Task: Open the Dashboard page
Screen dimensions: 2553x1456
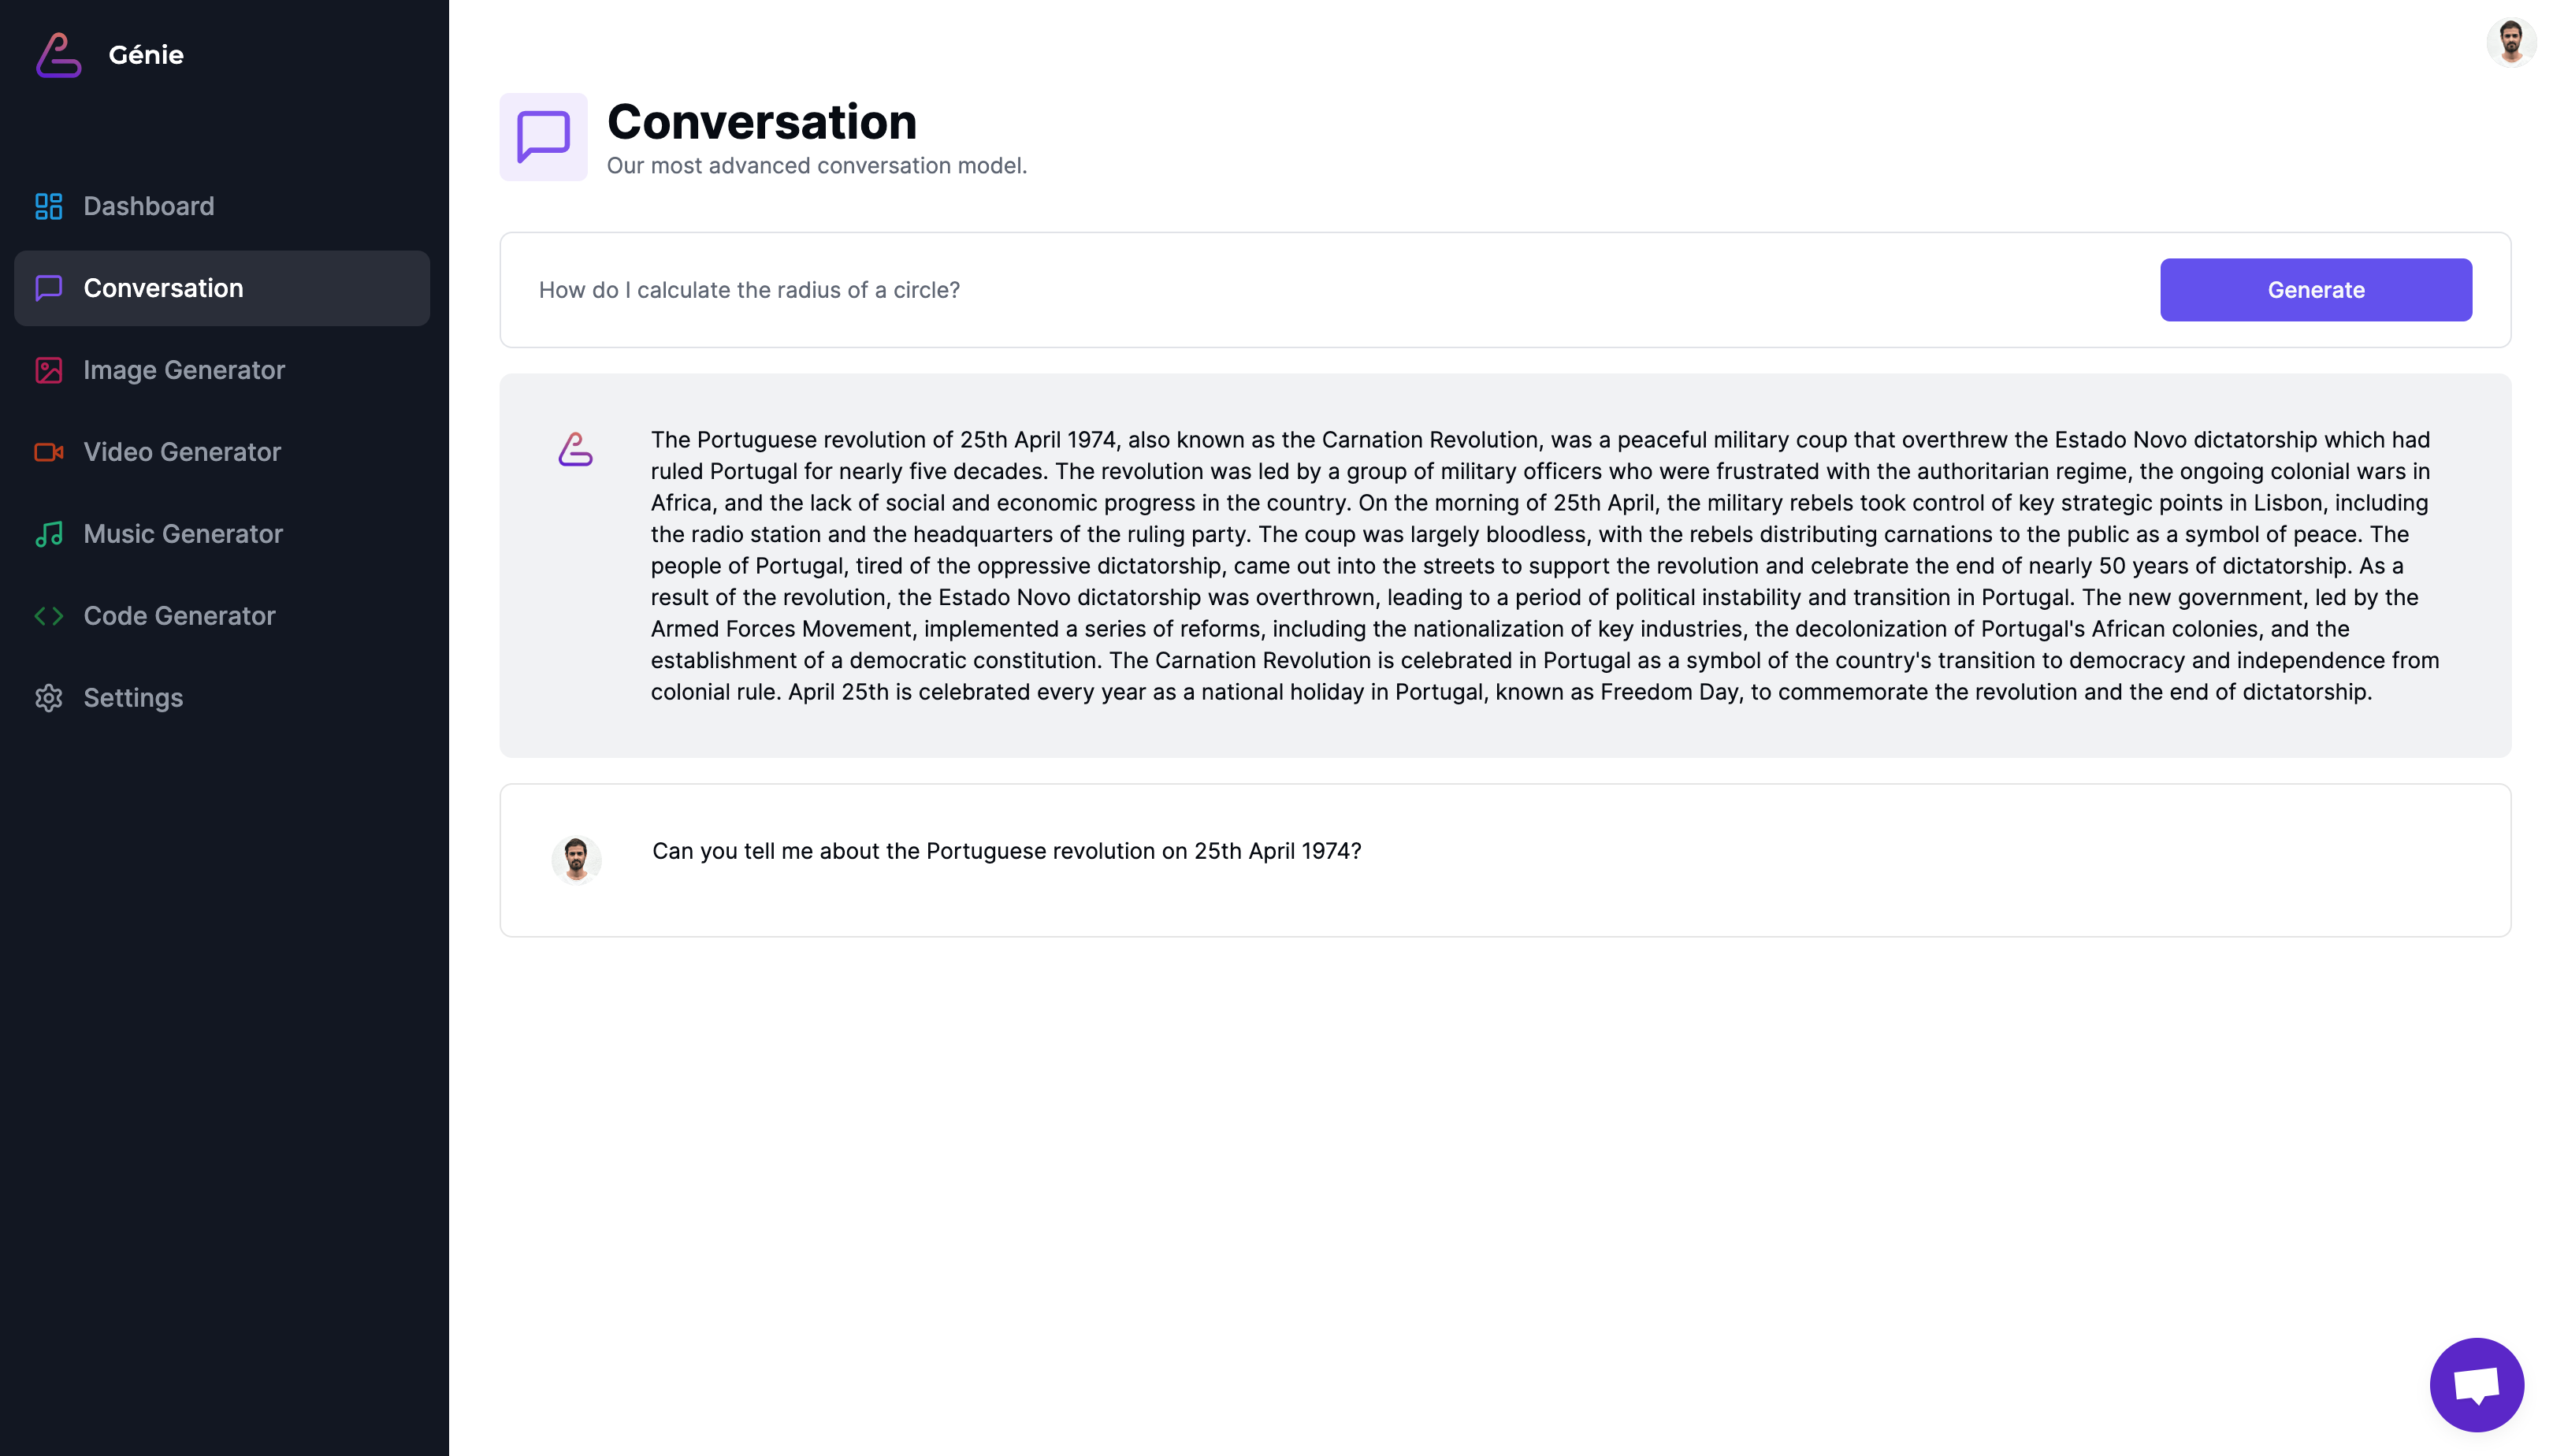Action: pyautogui.click(x=148, y=206)
